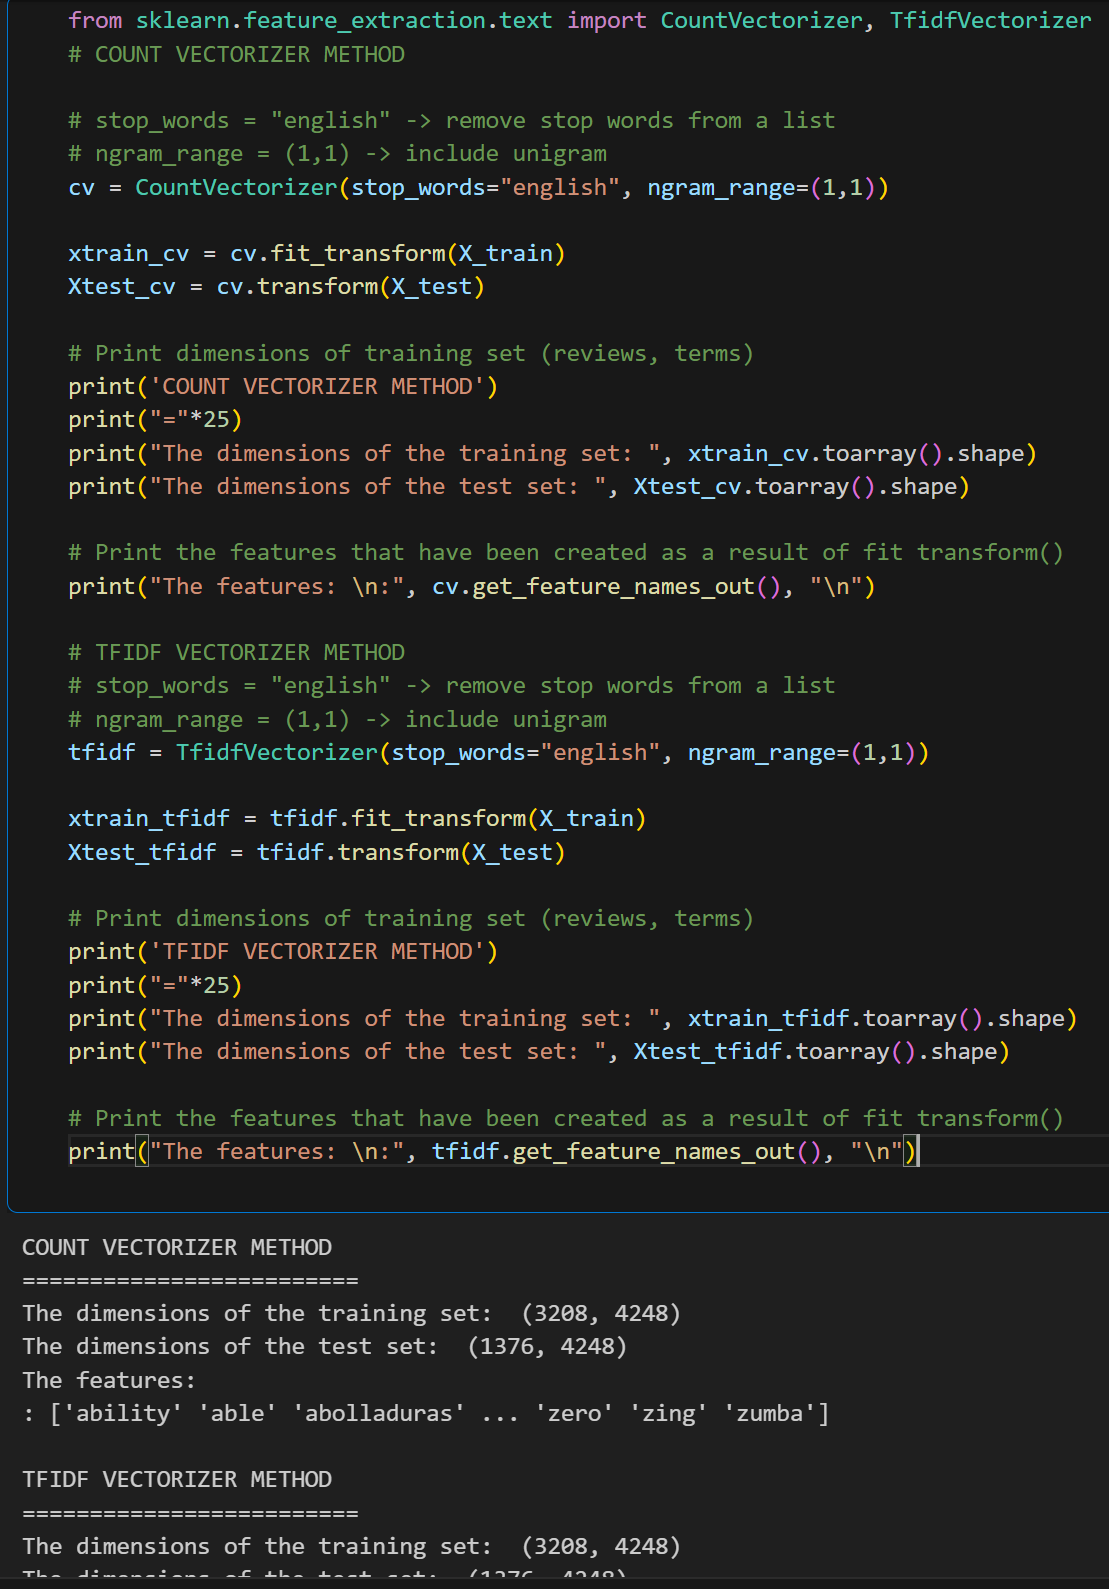Screen dimensions: 1109x1589
Task: Click the 'COUNT VECTORIZER METHOD' output heading
Action: click(177, 1247)
